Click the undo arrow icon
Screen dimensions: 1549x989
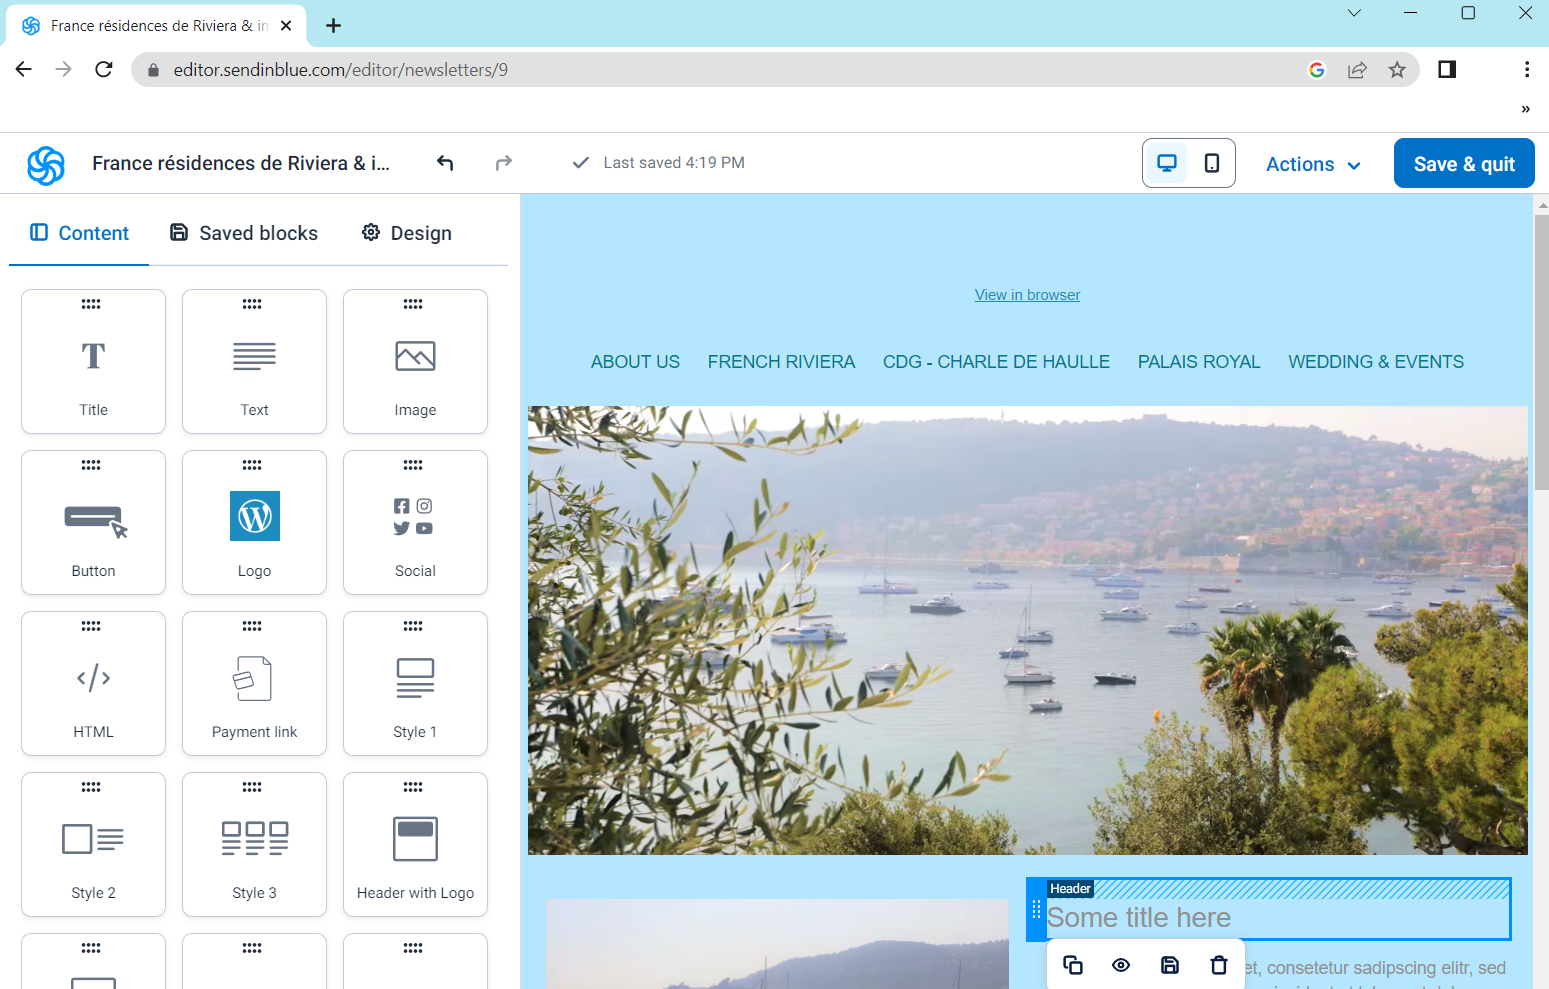(445, 163)
